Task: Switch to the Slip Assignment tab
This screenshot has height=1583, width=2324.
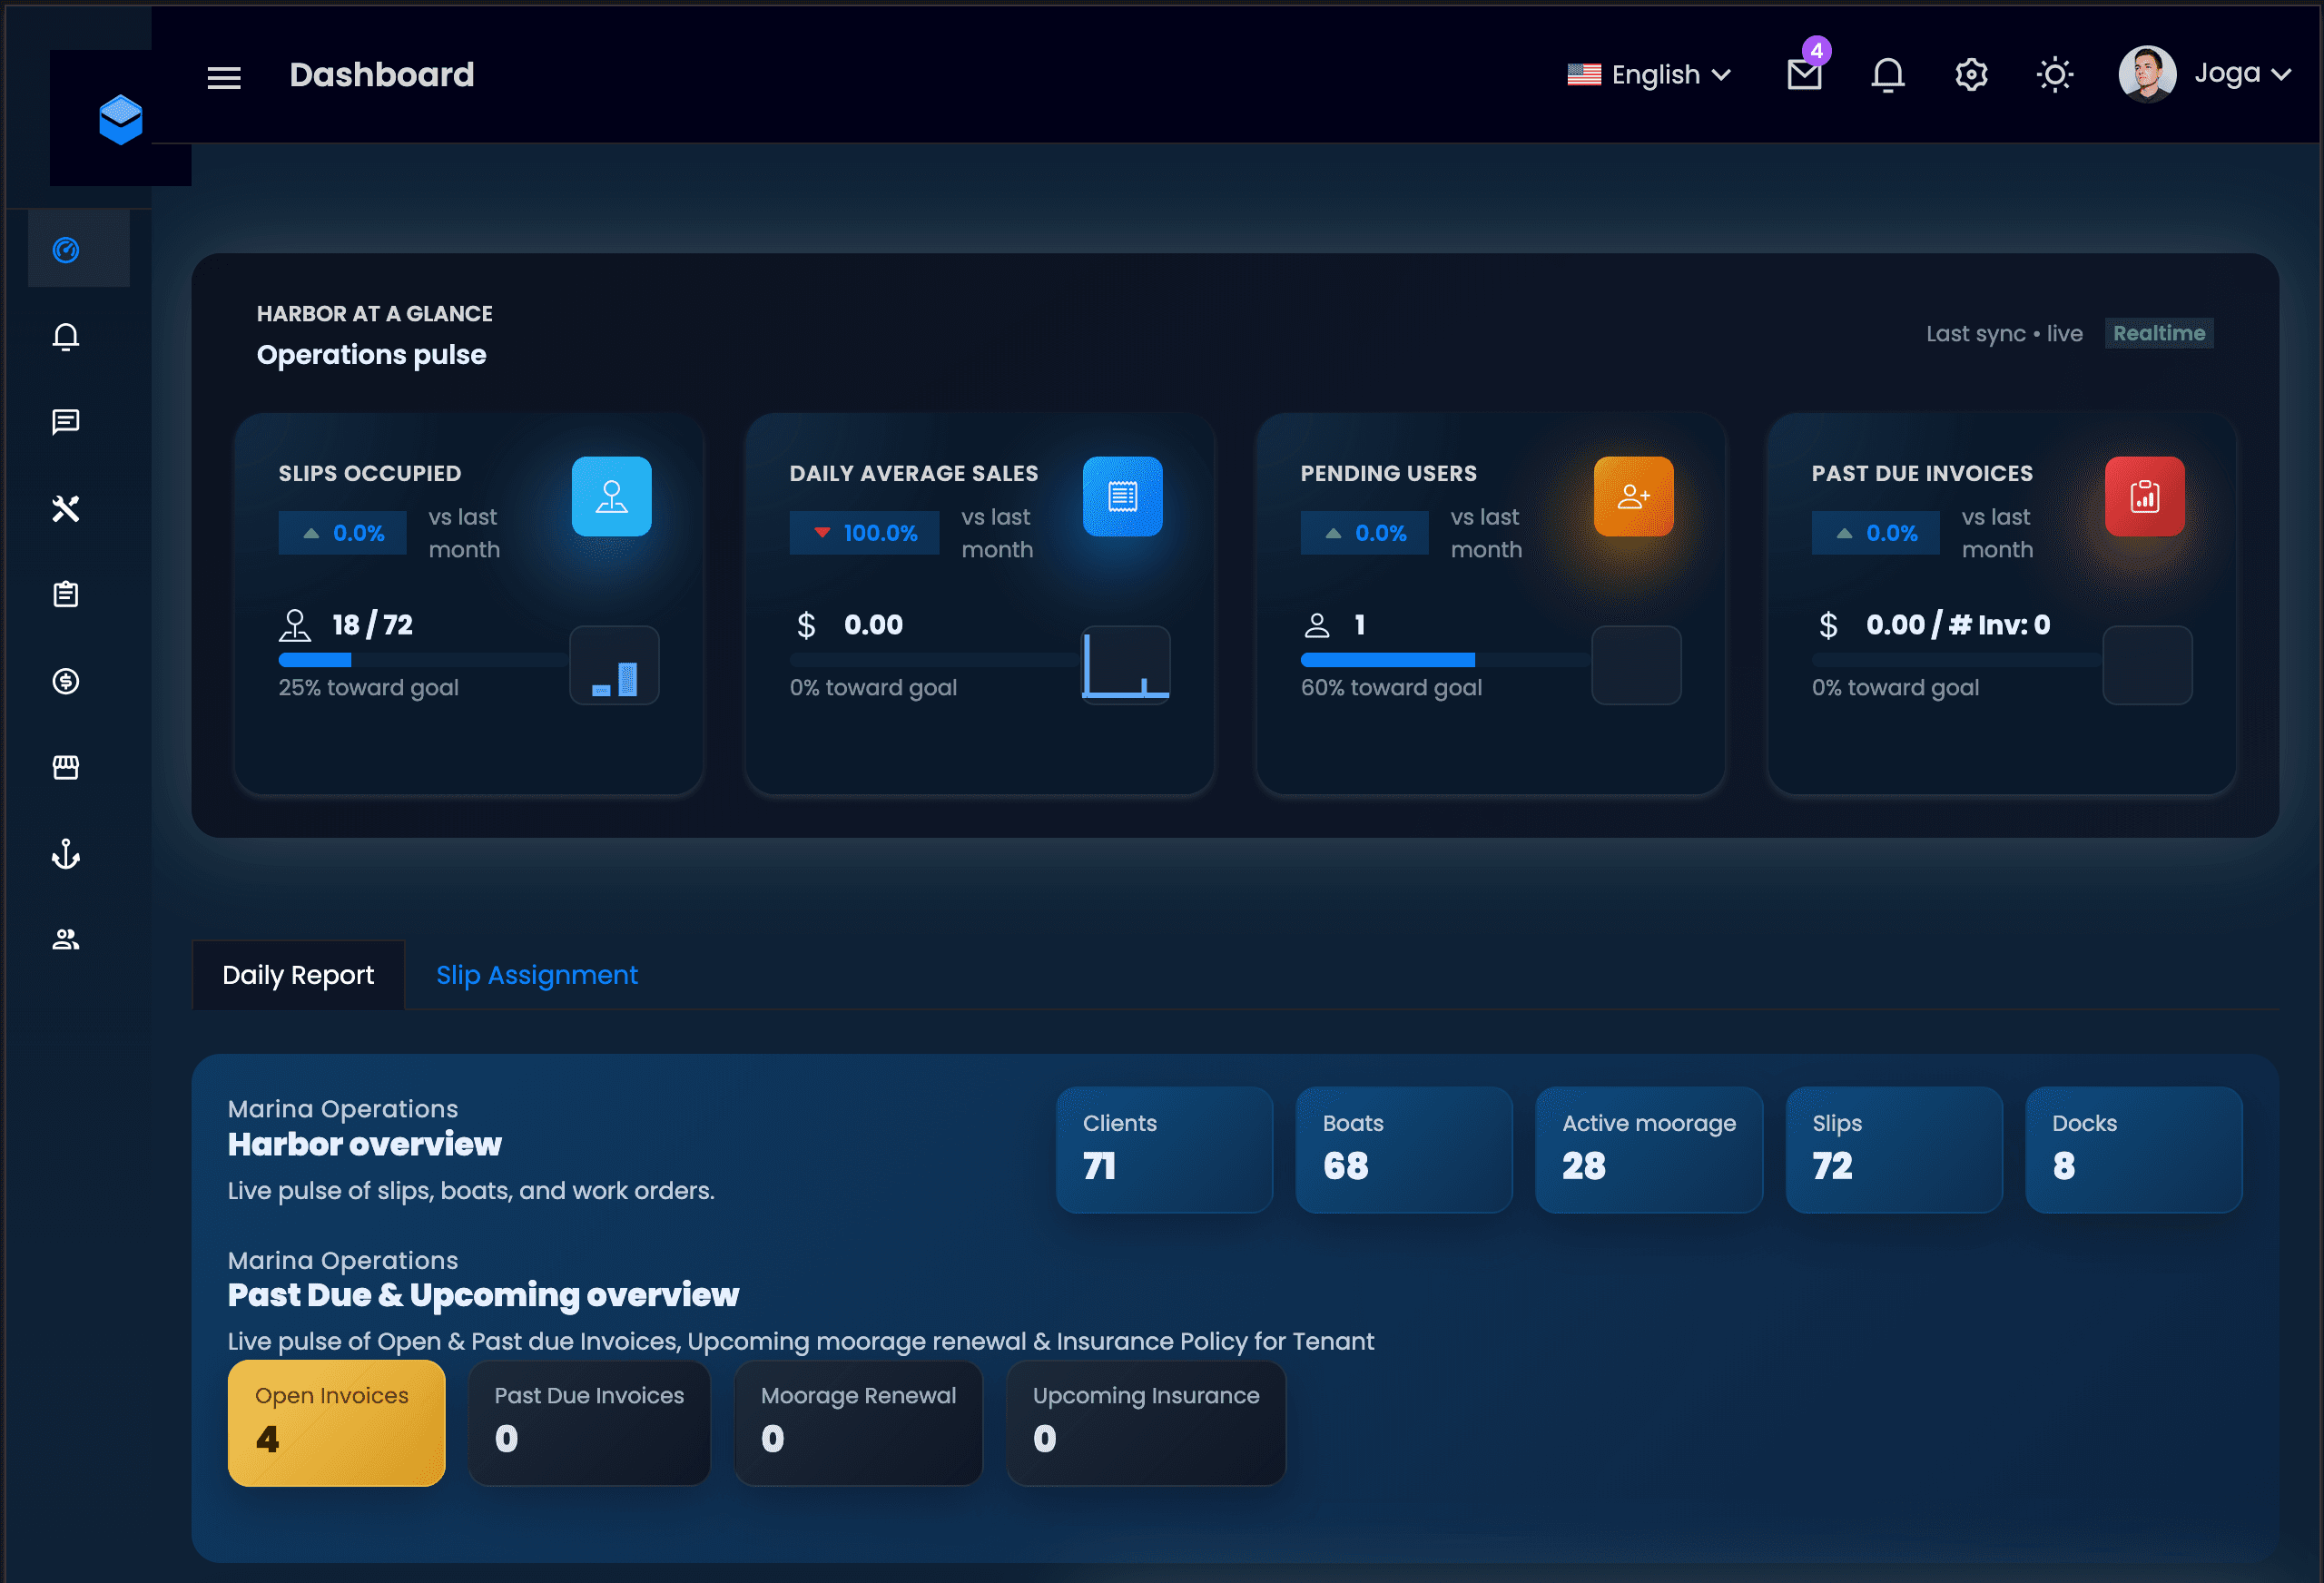Action: point(536,975)
